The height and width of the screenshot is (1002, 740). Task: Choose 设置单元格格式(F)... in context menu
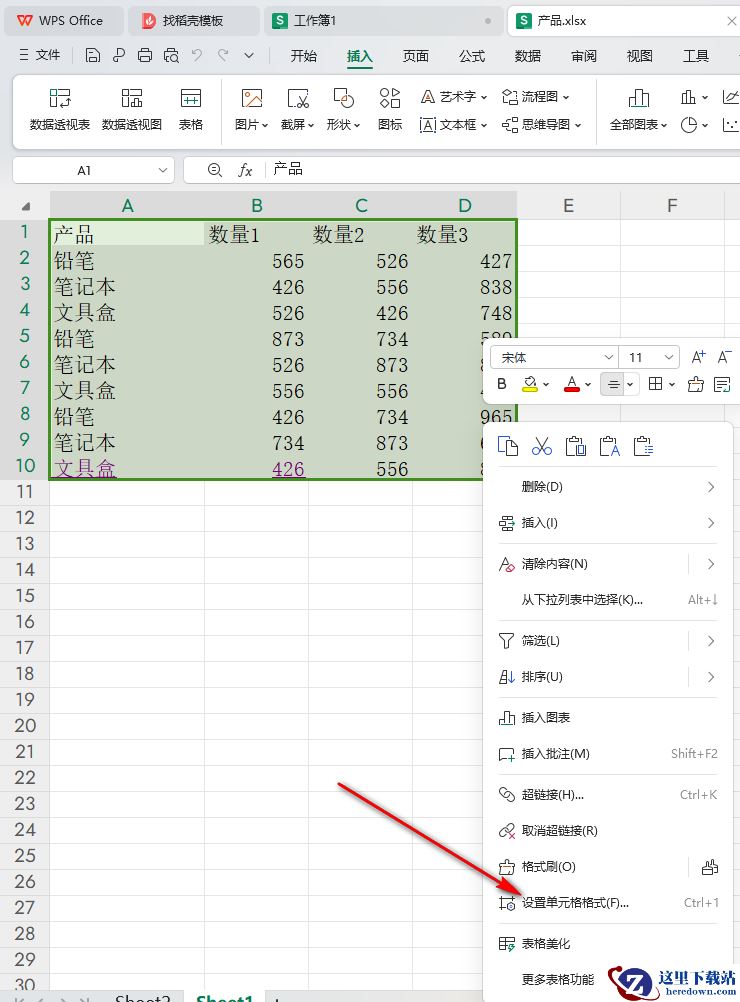pyautogui.click(x=608, y=902)
